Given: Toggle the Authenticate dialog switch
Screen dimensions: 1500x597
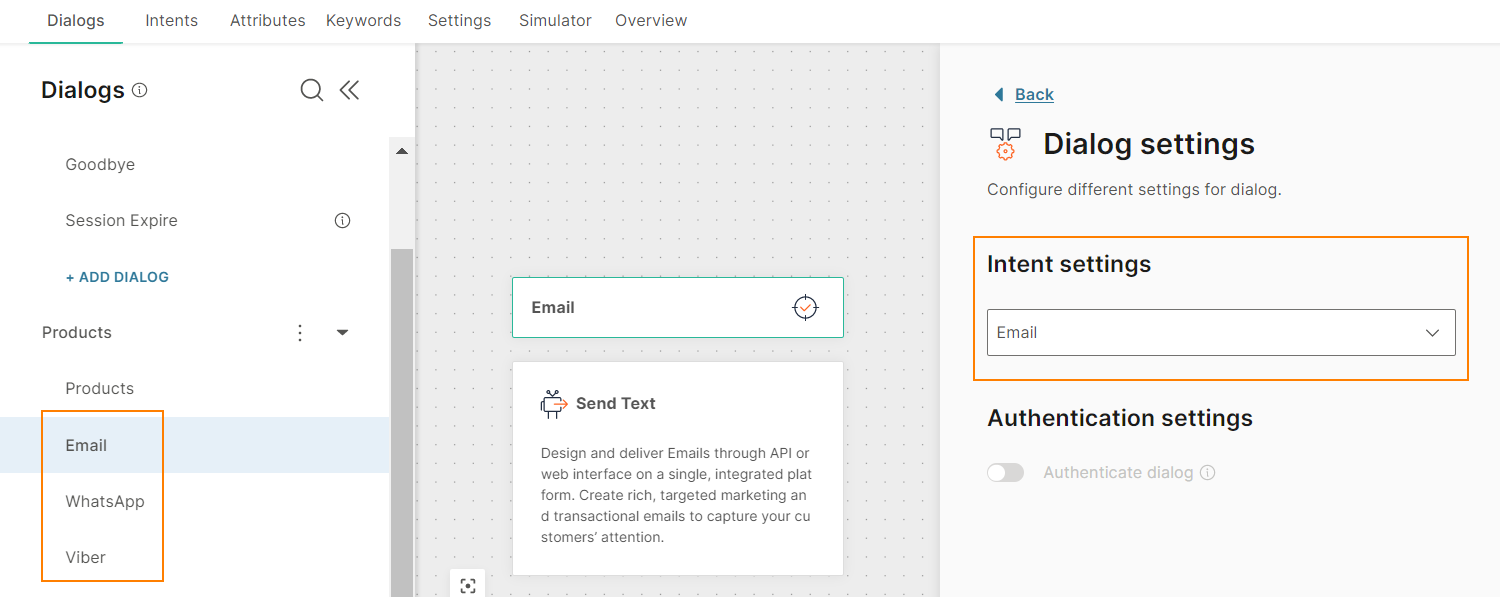Looking at the screenshot, I should click(1006, 472).
